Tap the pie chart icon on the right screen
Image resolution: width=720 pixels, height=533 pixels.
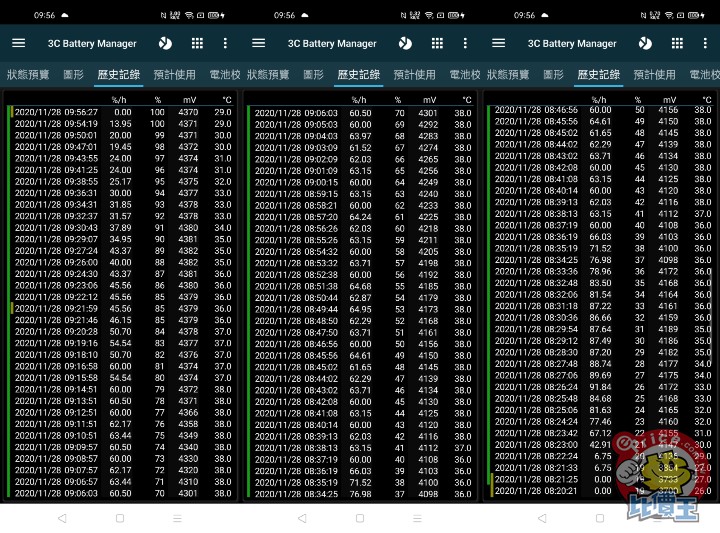pos(645,43)
